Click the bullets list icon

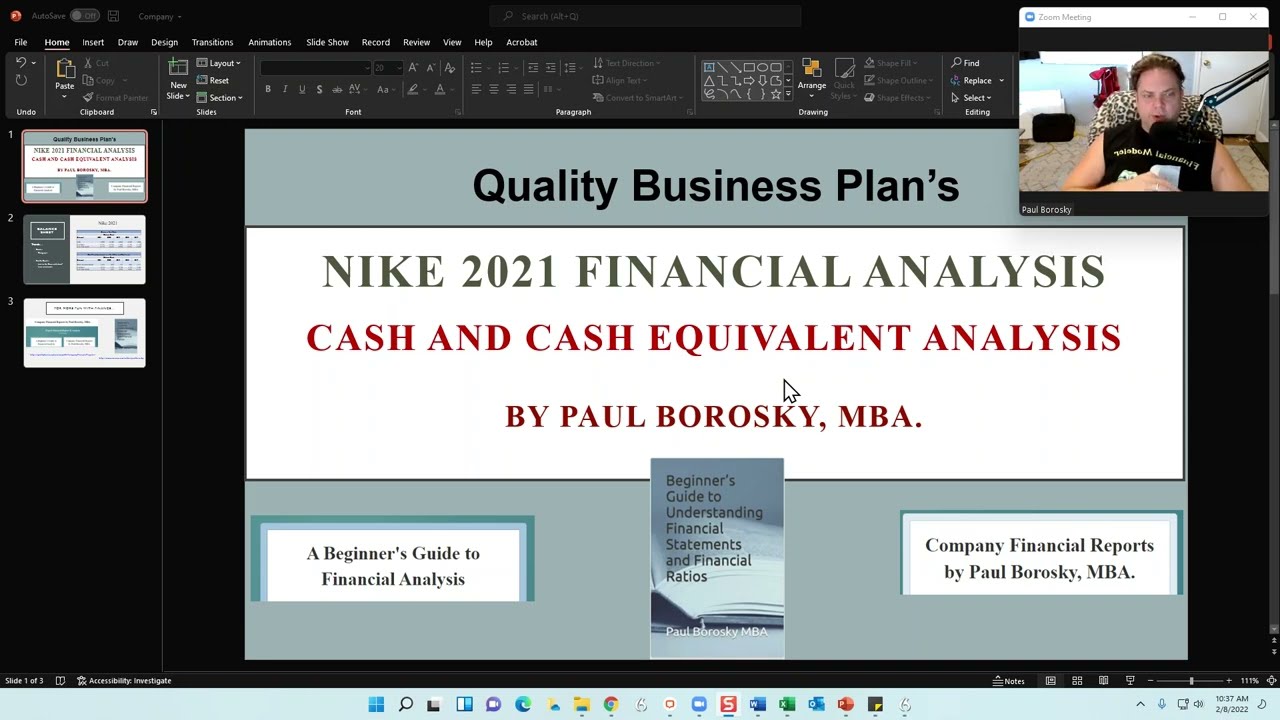point(478,67)
